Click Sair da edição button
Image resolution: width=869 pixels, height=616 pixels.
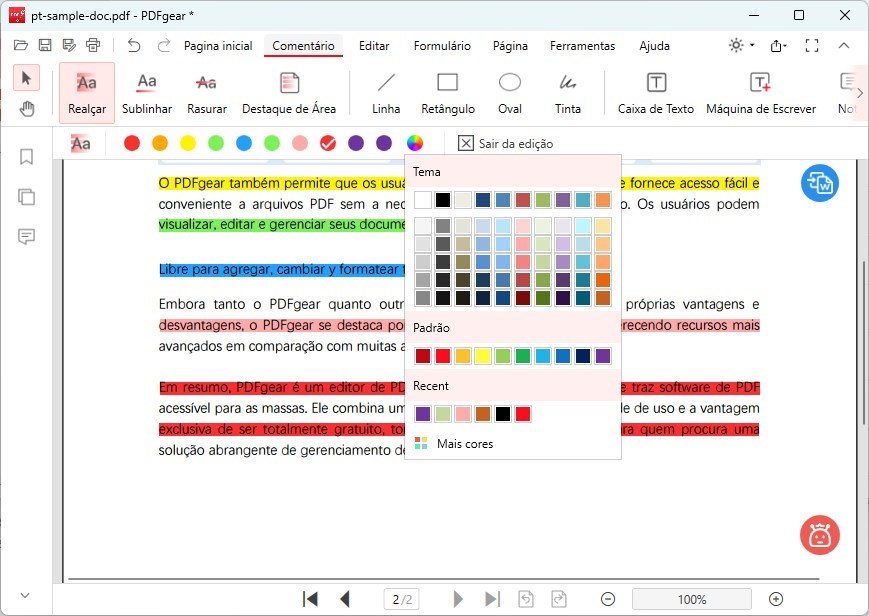[x=505, y=144]
